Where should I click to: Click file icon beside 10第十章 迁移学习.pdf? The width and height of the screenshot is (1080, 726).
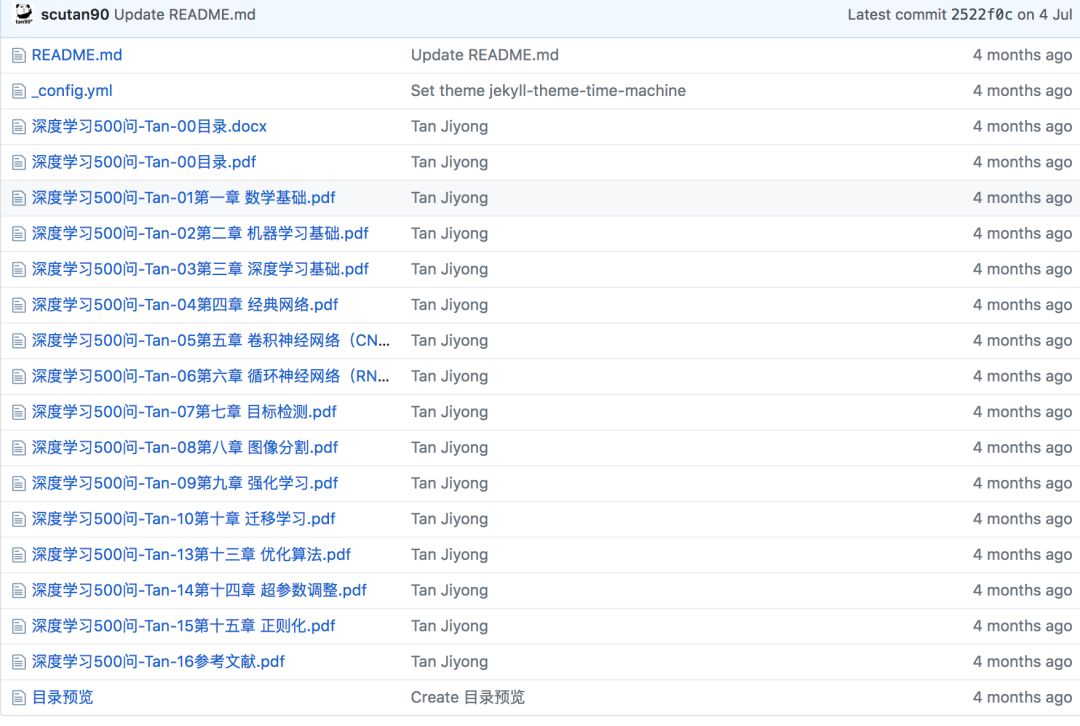click(19, 520)
